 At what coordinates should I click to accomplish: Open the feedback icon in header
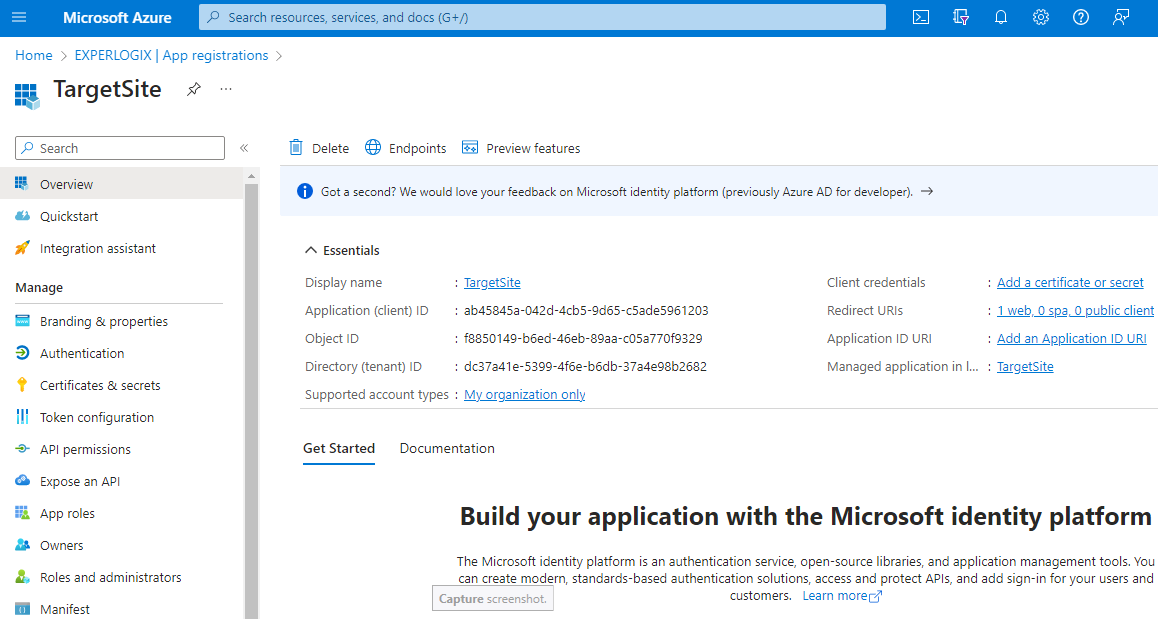coord(1121,17)
